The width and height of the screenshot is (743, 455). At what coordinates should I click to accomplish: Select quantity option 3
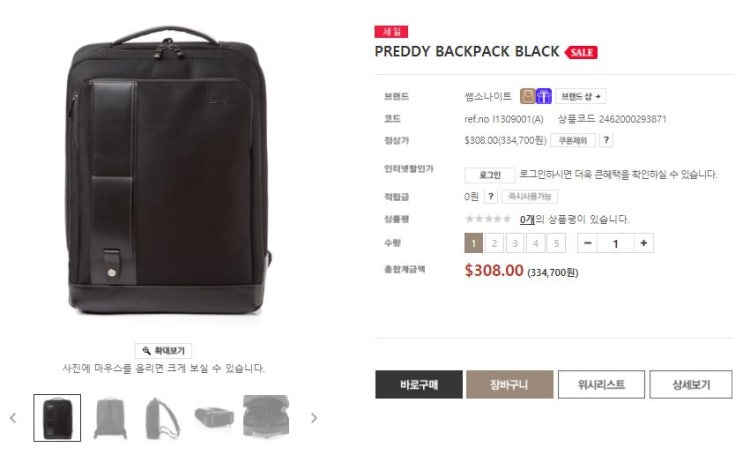[x=515, y=243]
